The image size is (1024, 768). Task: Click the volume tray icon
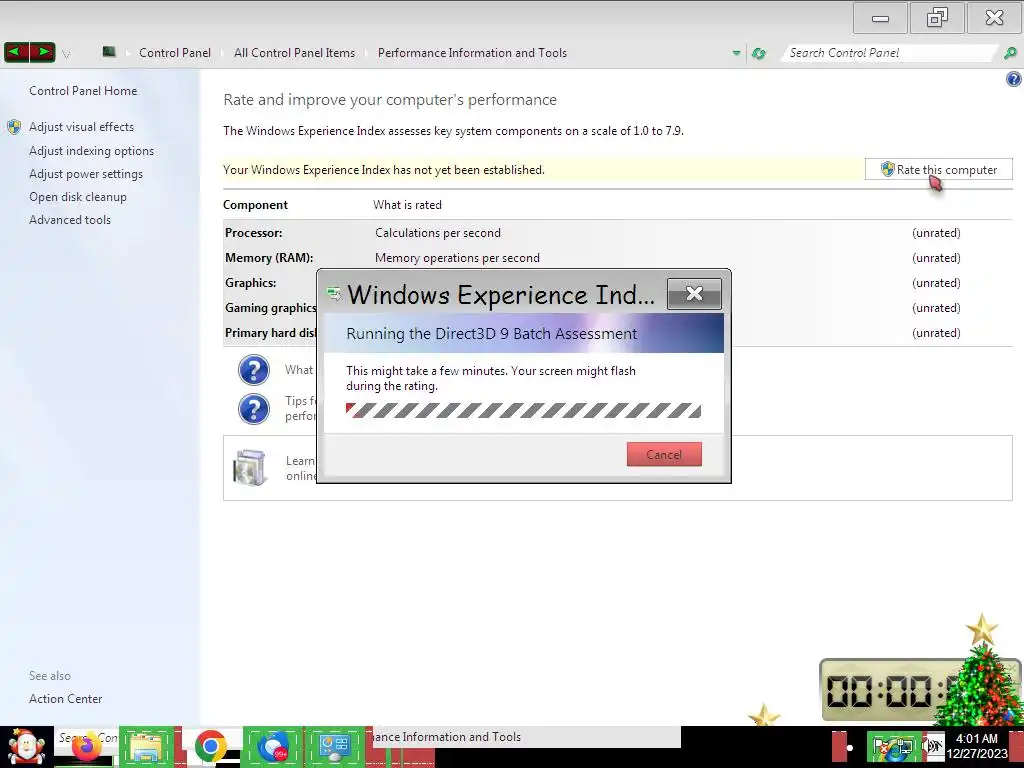pos(933,746)
